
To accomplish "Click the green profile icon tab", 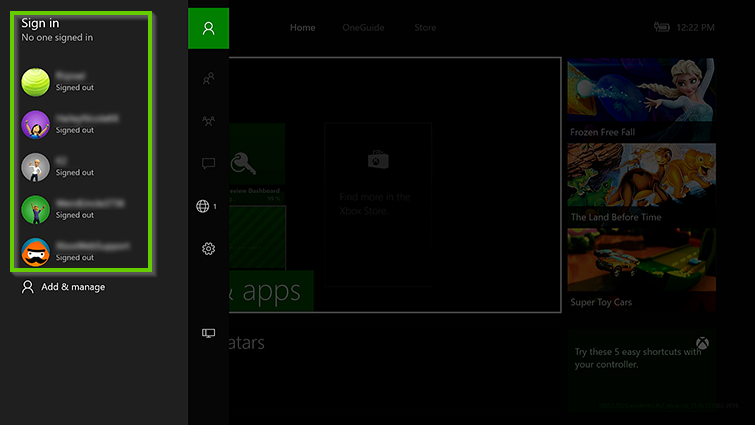I will pos(208,28).
